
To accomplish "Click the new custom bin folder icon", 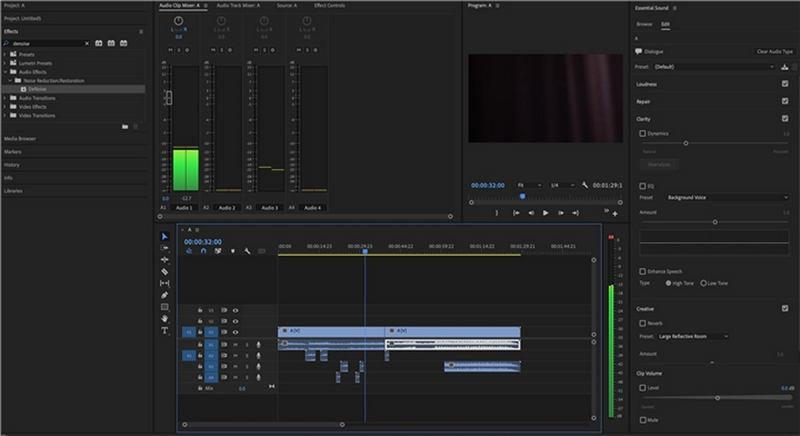I will (x=124, y=127).
